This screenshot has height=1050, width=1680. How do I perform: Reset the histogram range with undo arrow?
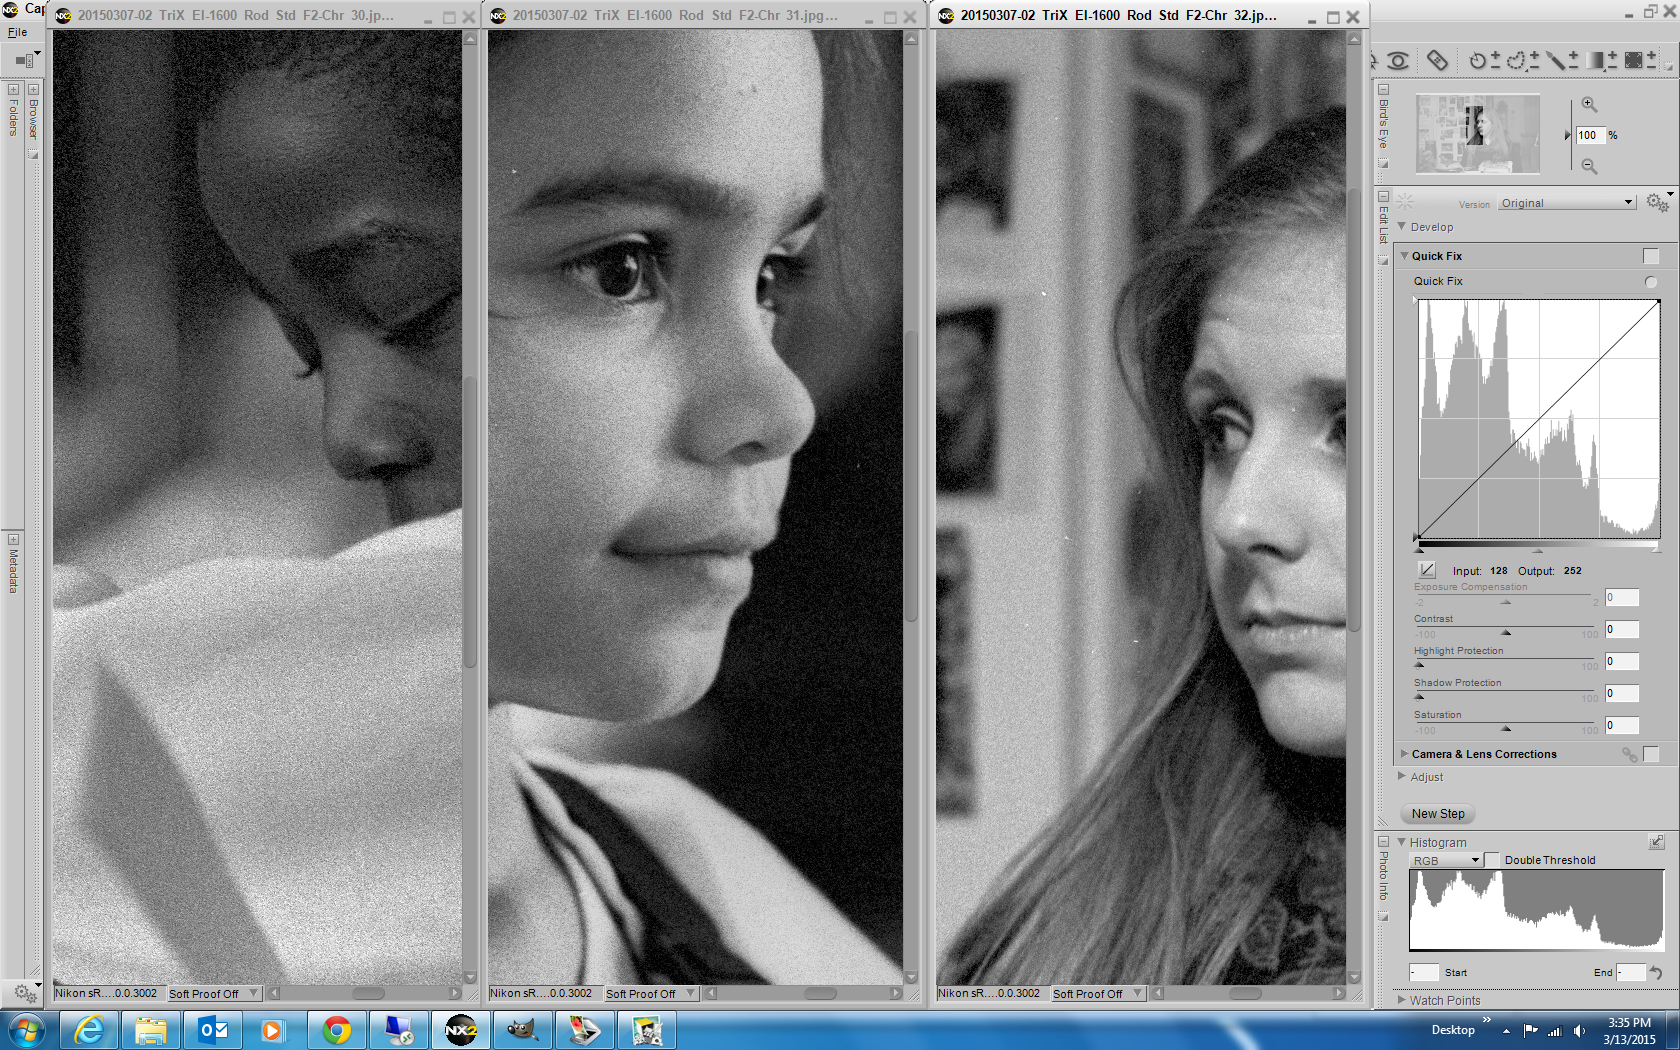tap(1656, 972)
